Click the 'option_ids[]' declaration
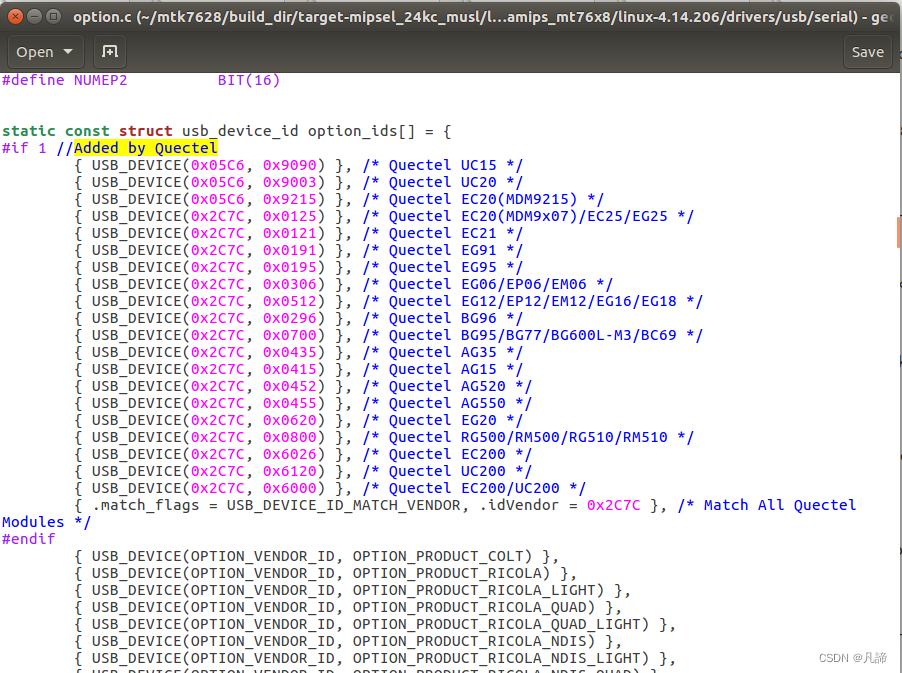The image size is (902, 673). (361, 131)
